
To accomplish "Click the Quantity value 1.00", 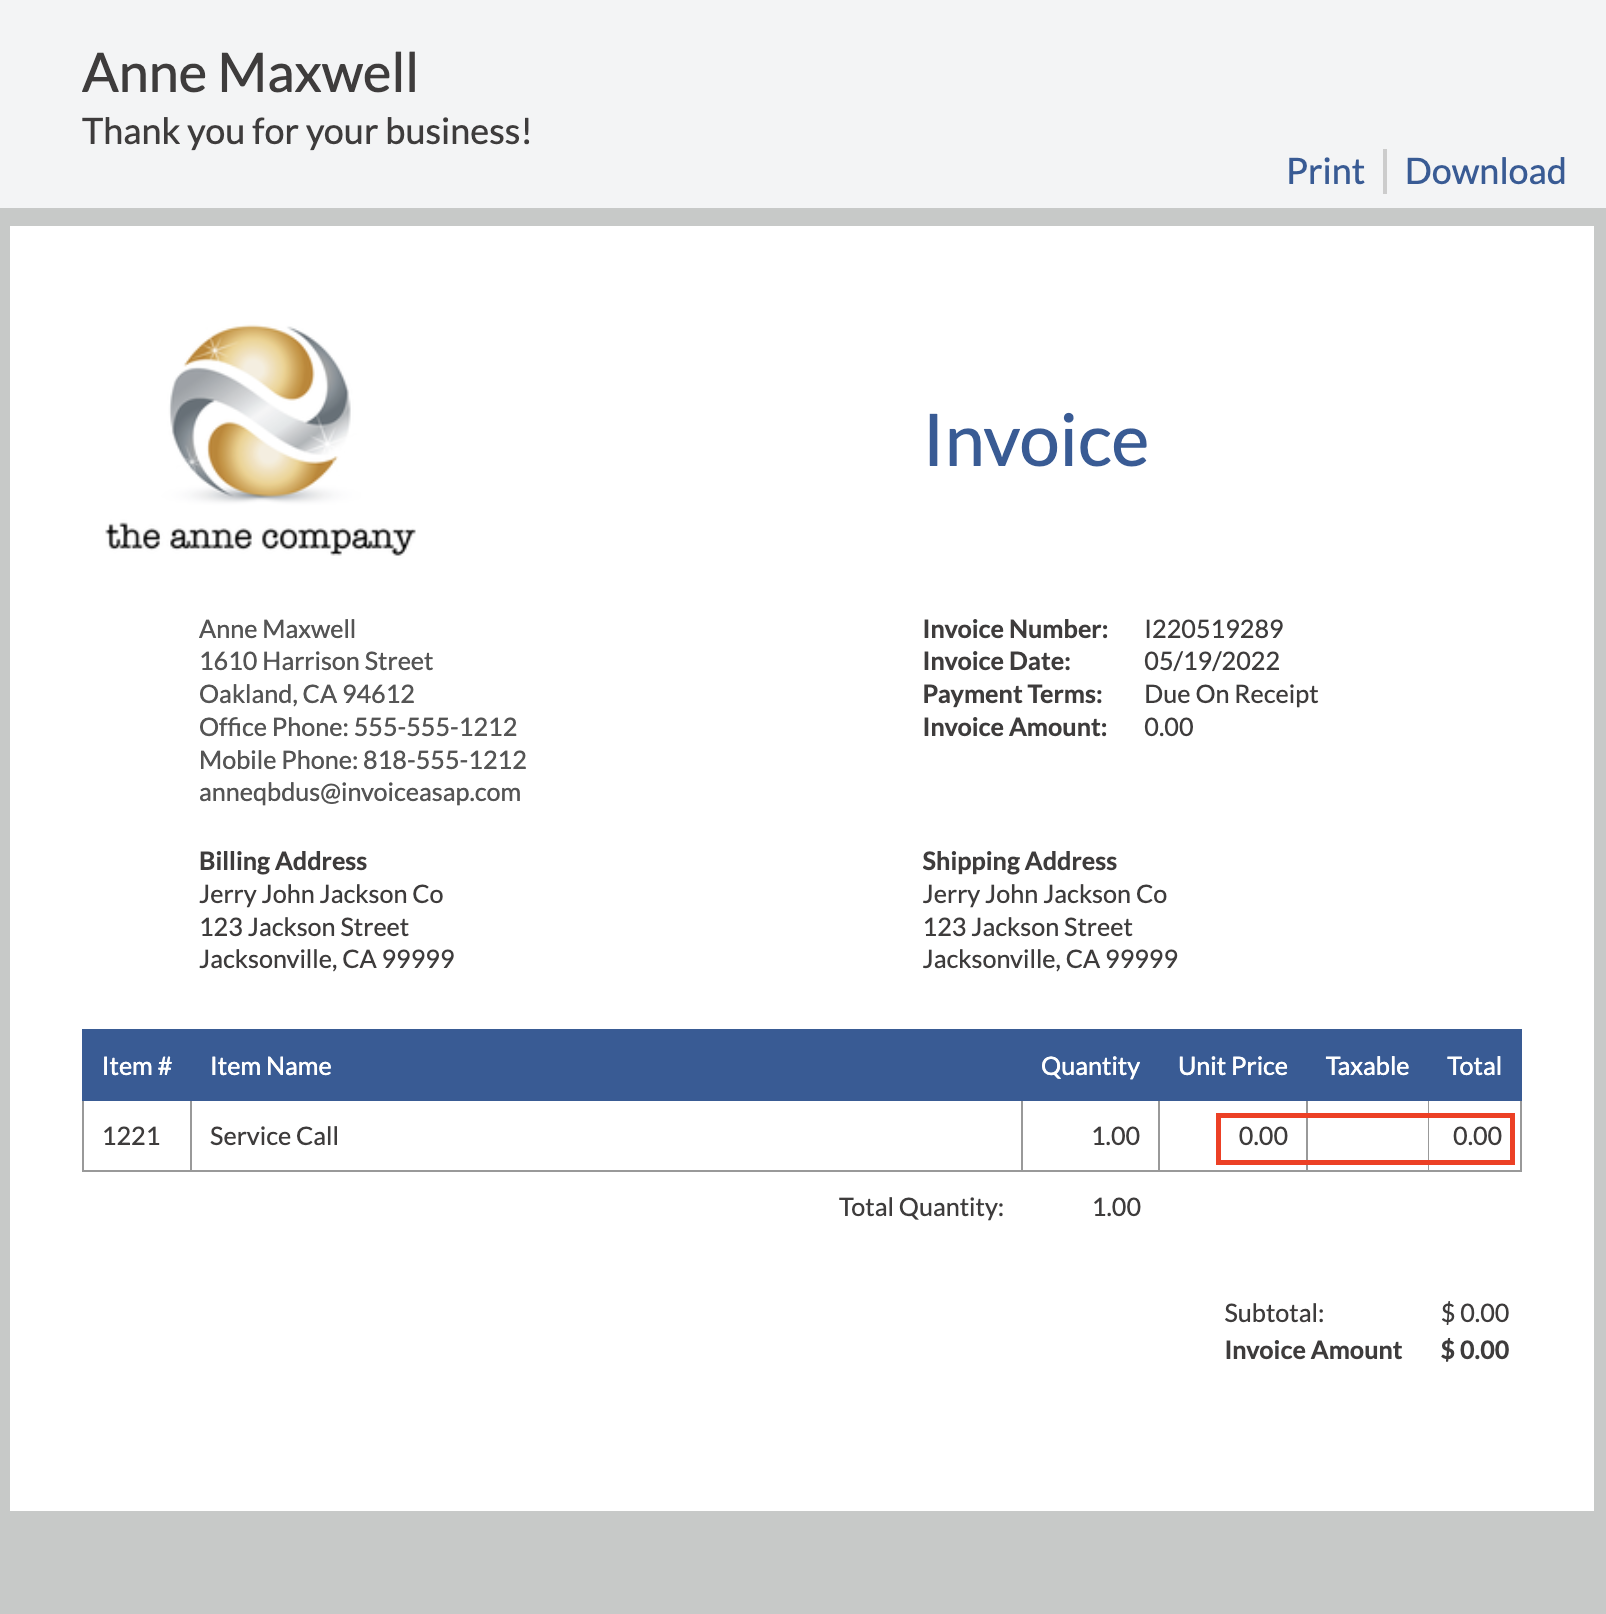I will coord(1114,1136).
